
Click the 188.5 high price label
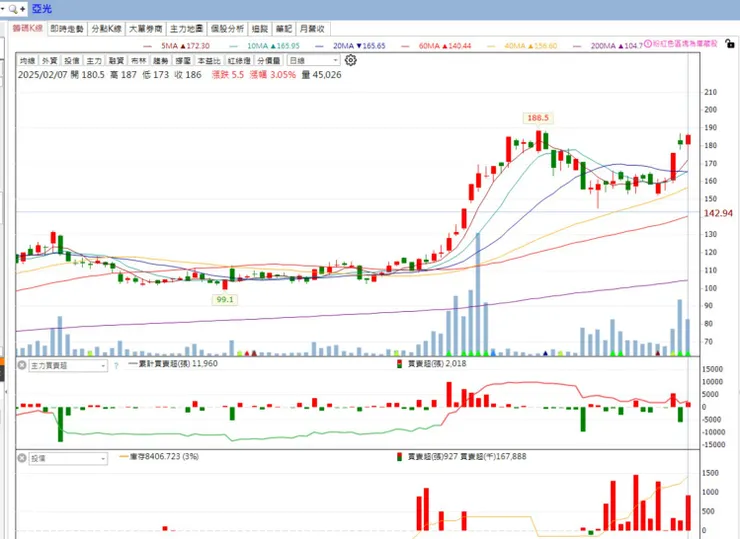click(x=538, y=118)
